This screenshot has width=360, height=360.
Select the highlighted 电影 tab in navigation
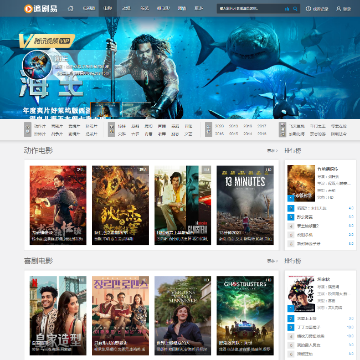tap(108, 8)
